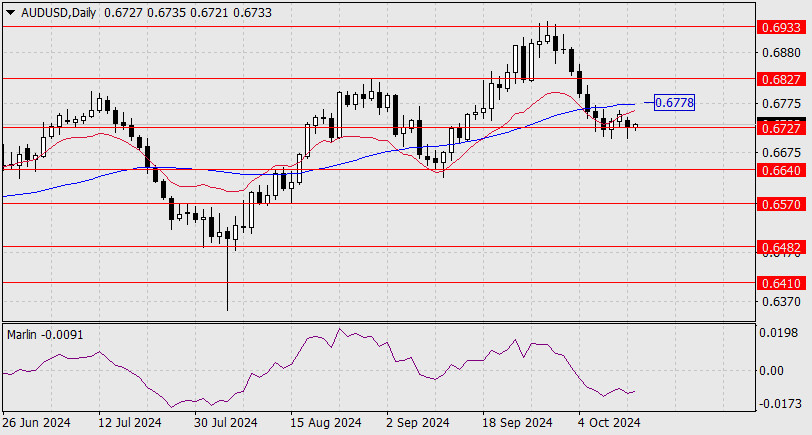Click the triangle arrow before AUDUSD,Daily
Viewport: 812px width, 435px height.
point(10,13)
